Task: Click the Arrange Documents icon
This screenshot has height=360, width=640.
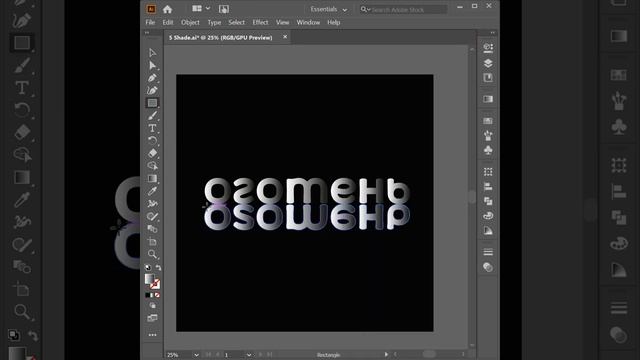Action: pyautogui.click(x=197, y=9)
